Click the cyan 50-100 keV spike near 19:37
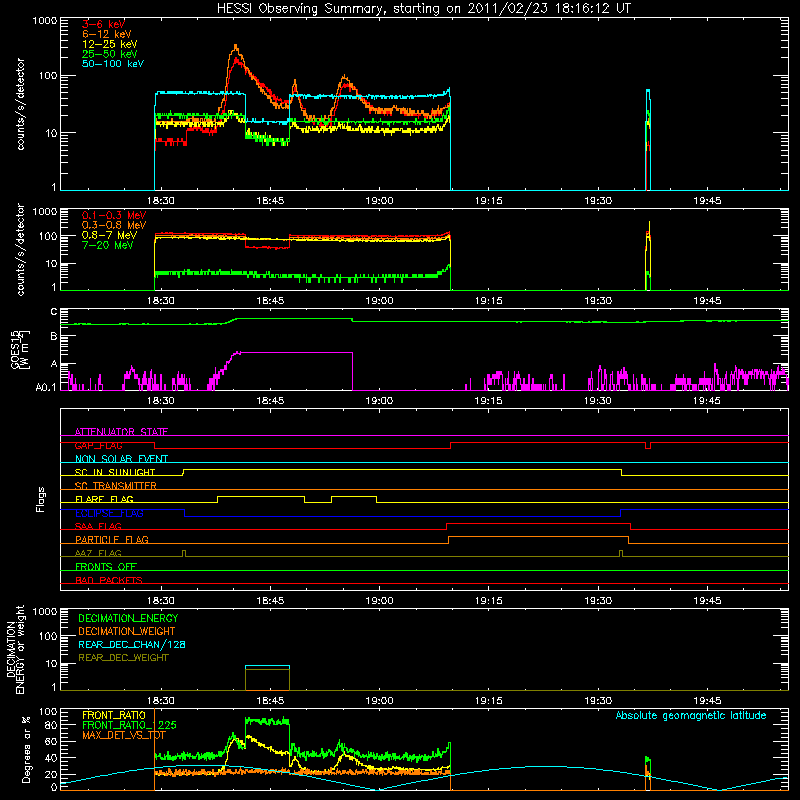Image resolution: width=800 pixels, height=800 pixels. tap(648, 138)
